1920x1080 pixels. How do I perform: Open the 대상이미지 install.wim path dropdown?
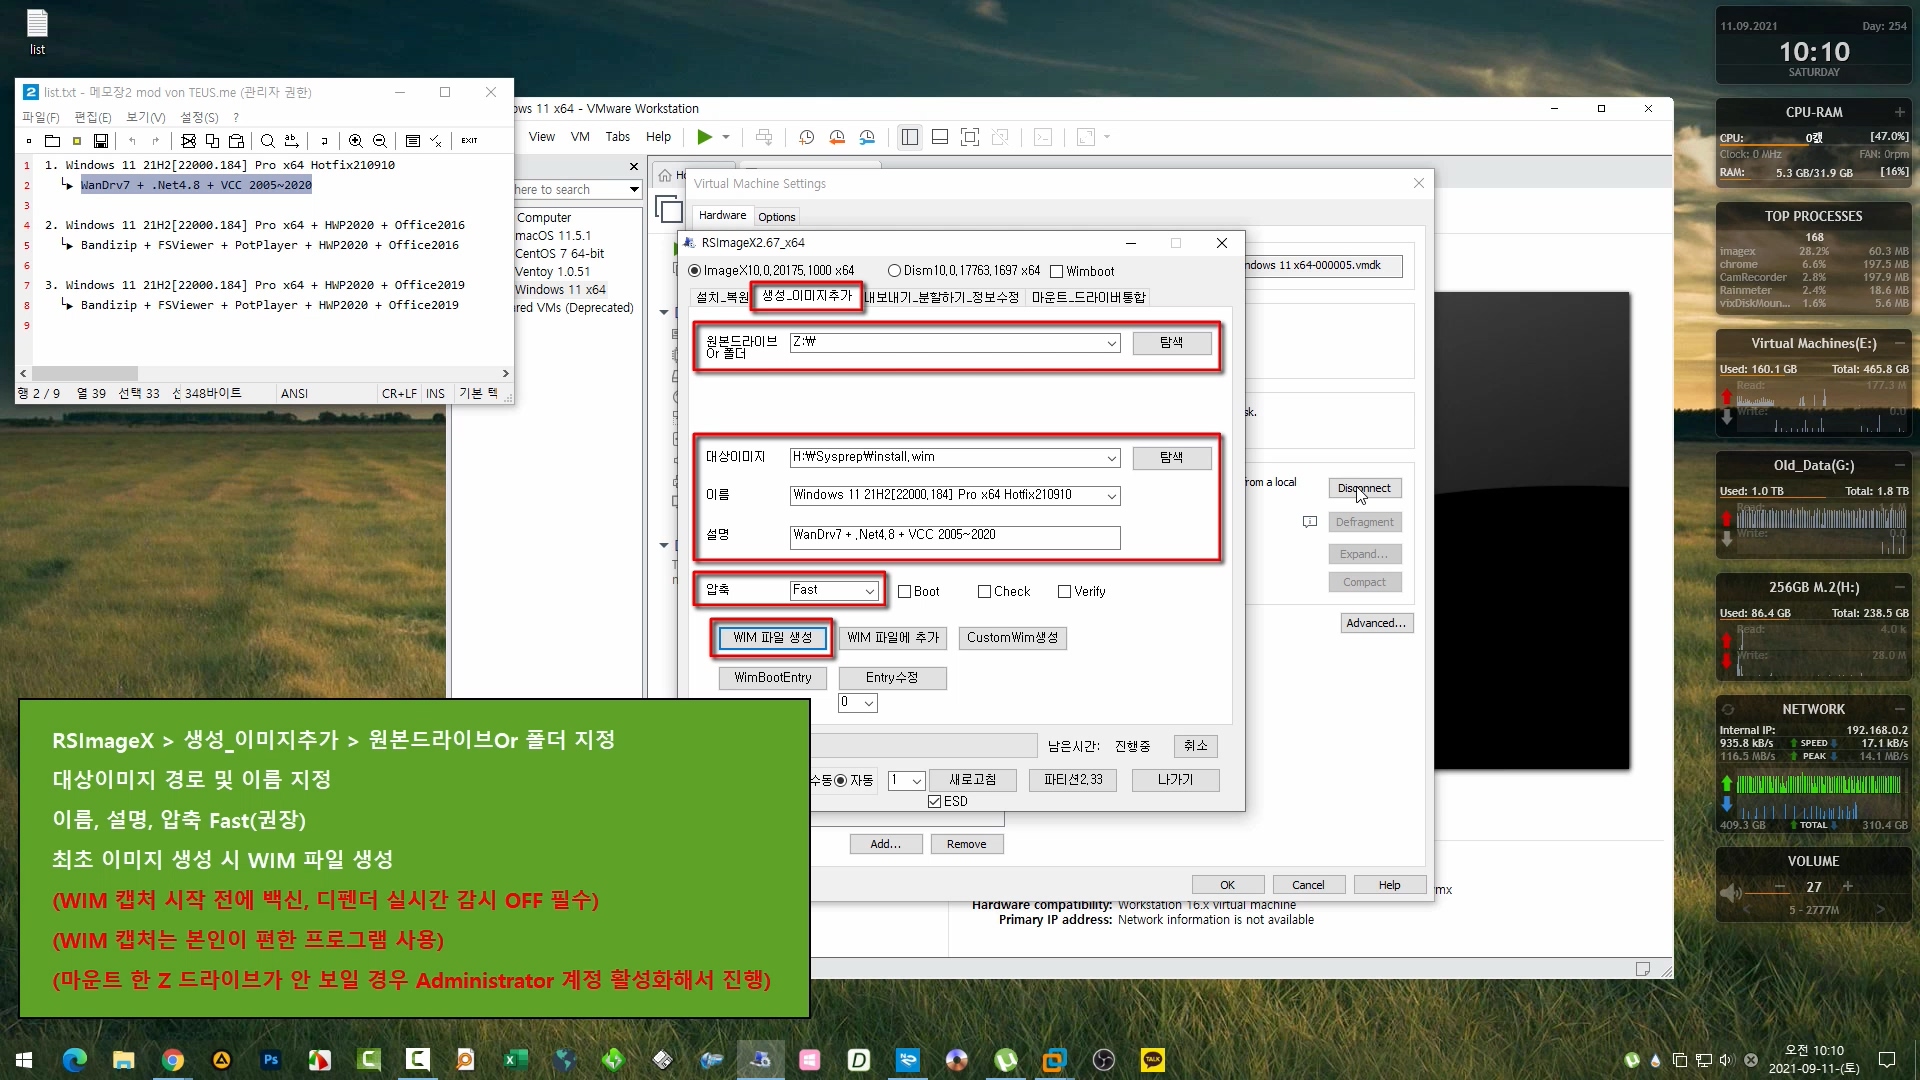1111,458
